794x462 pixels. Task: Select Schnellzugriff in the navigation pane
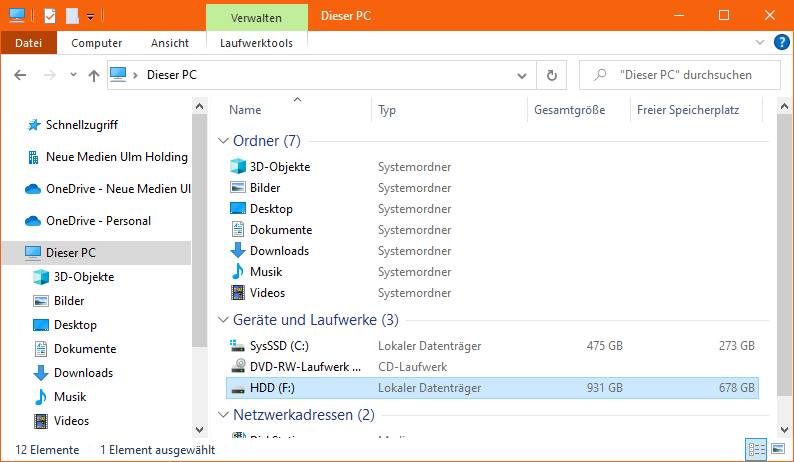click(82, 125)
